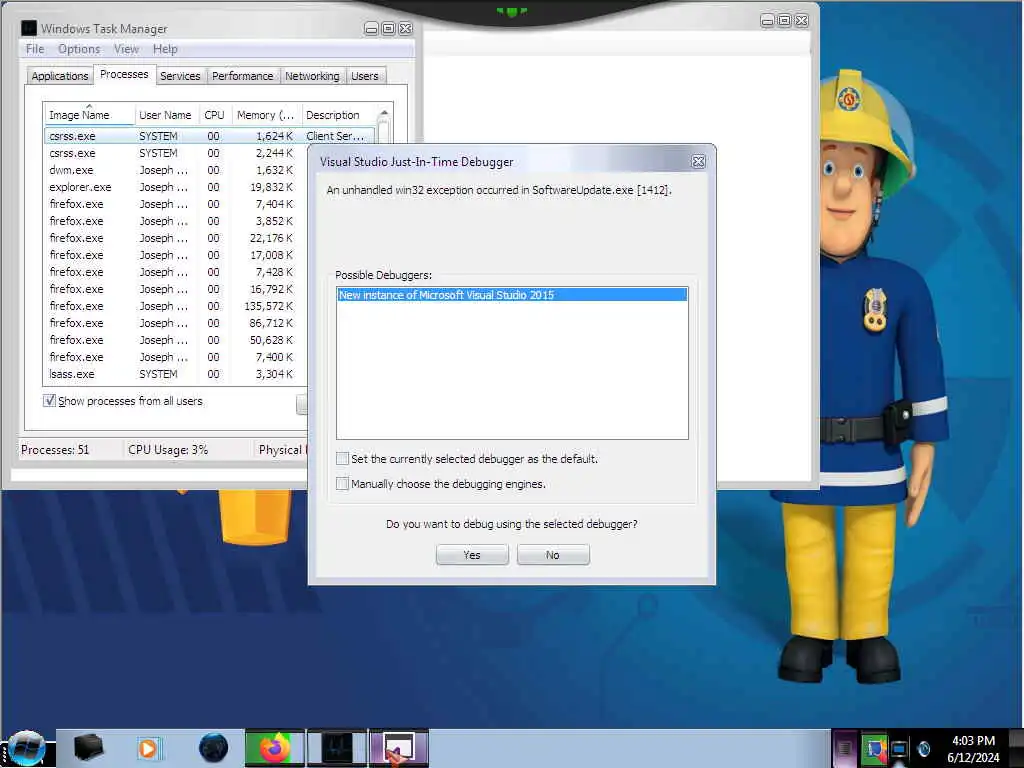Close the Just-In-Time Debugger dialog
1024x768 pixels.
tap(698, 161)
